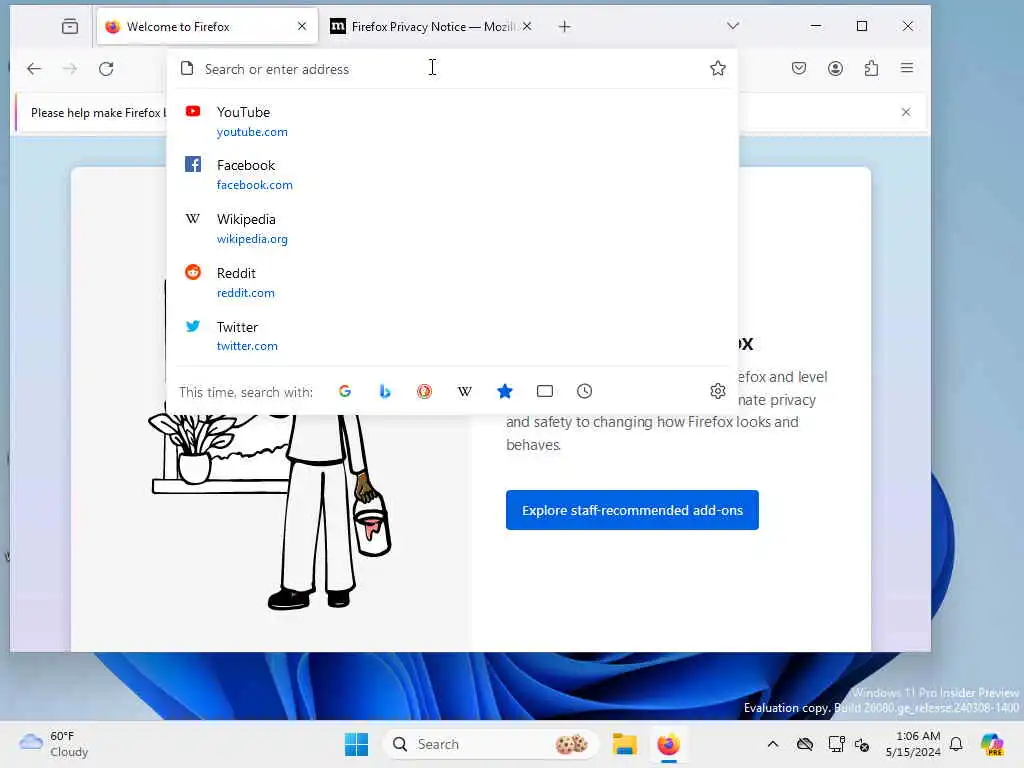This screenshot has height=768, width=1024.
Task: Select the YouTube suggestion
Action: coord(452,121)
